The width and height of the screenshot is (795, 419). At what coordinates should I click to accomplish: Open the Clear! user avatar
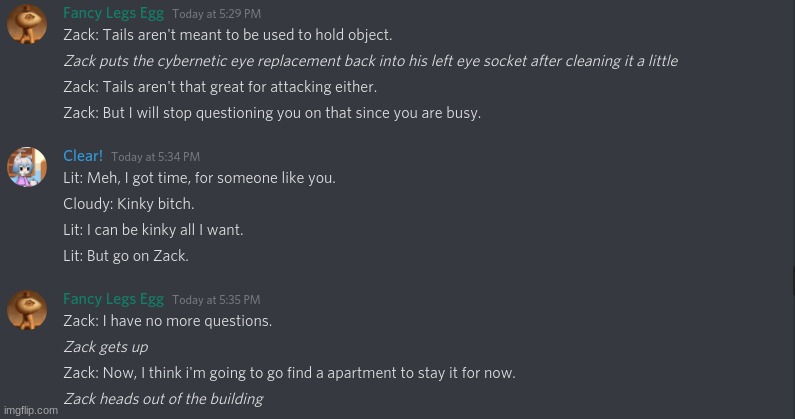pyautogui.click(x=27, y=167)
